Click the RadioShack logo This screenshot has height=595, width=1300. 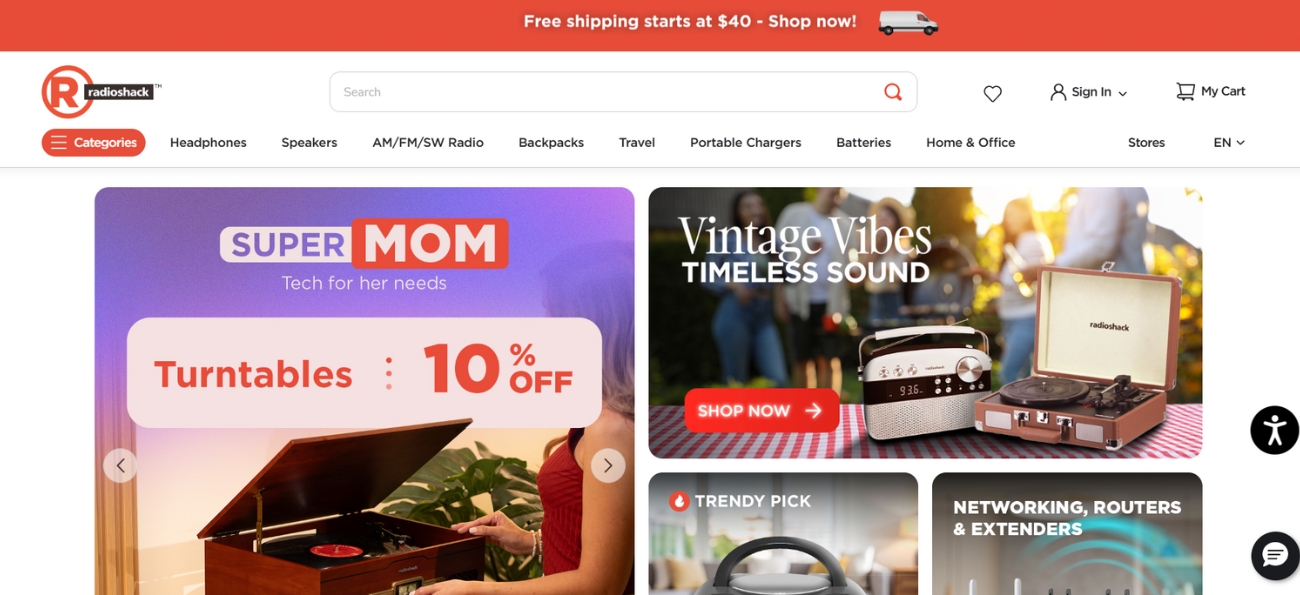click(x=101, y=92)
